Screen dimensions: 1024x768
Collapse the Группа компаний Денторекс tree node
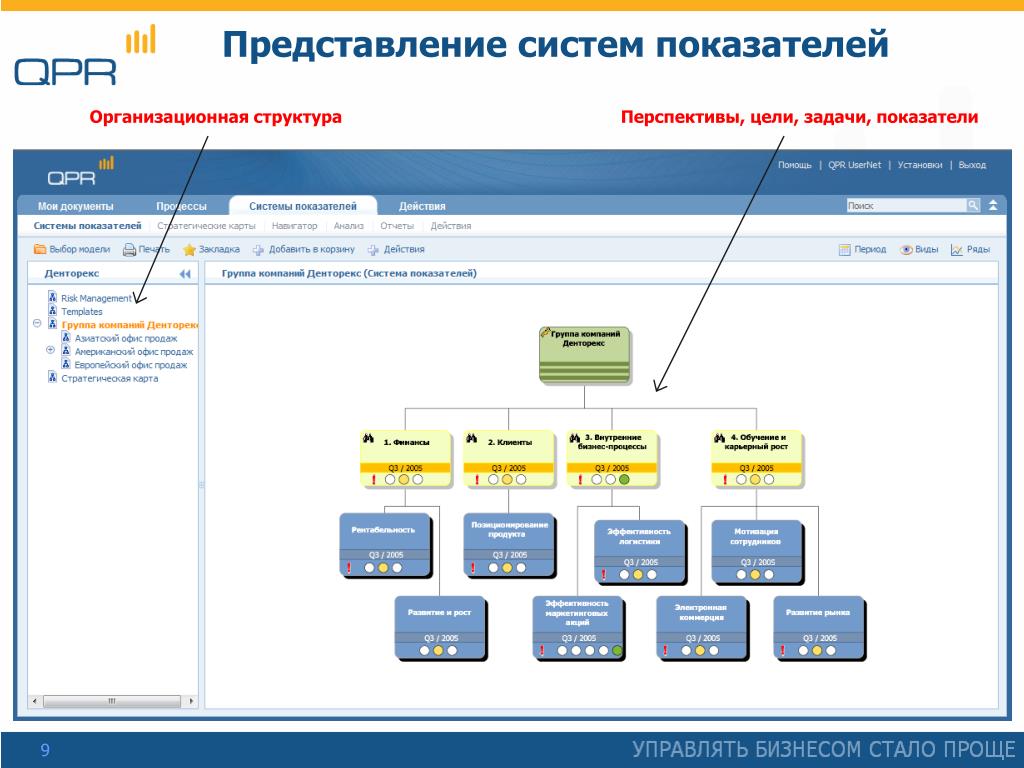pyautogui.click(x=37, y=323)
